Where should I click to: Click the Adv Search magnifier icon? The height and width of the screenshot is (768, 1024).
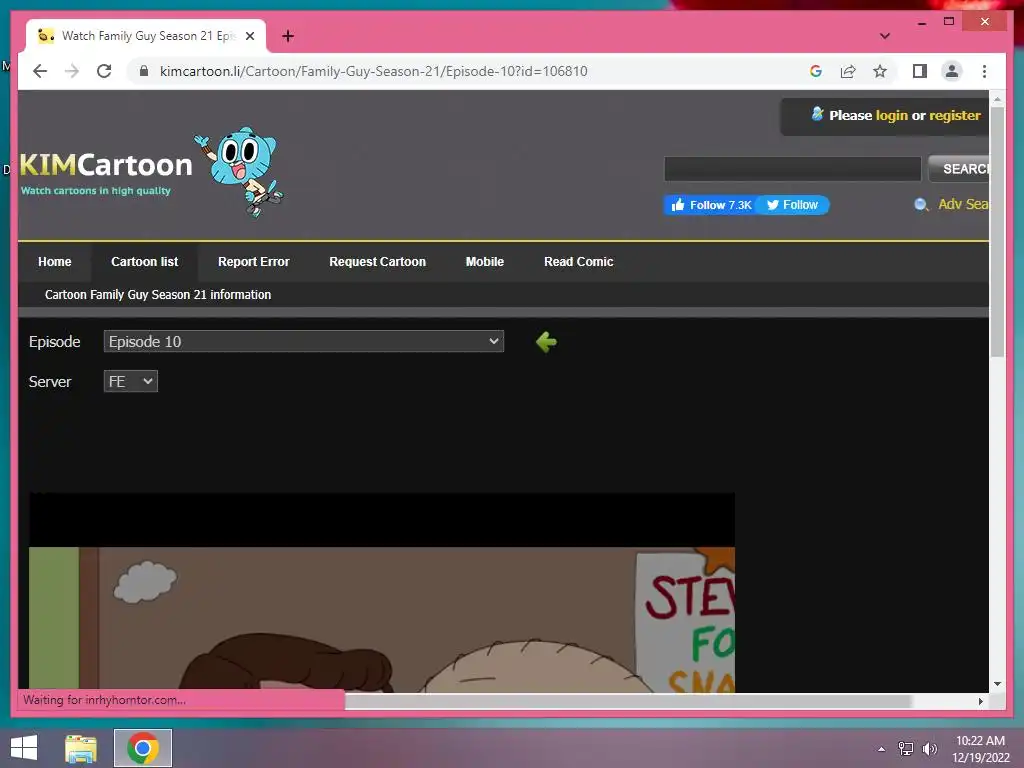[x=921, y=205]
